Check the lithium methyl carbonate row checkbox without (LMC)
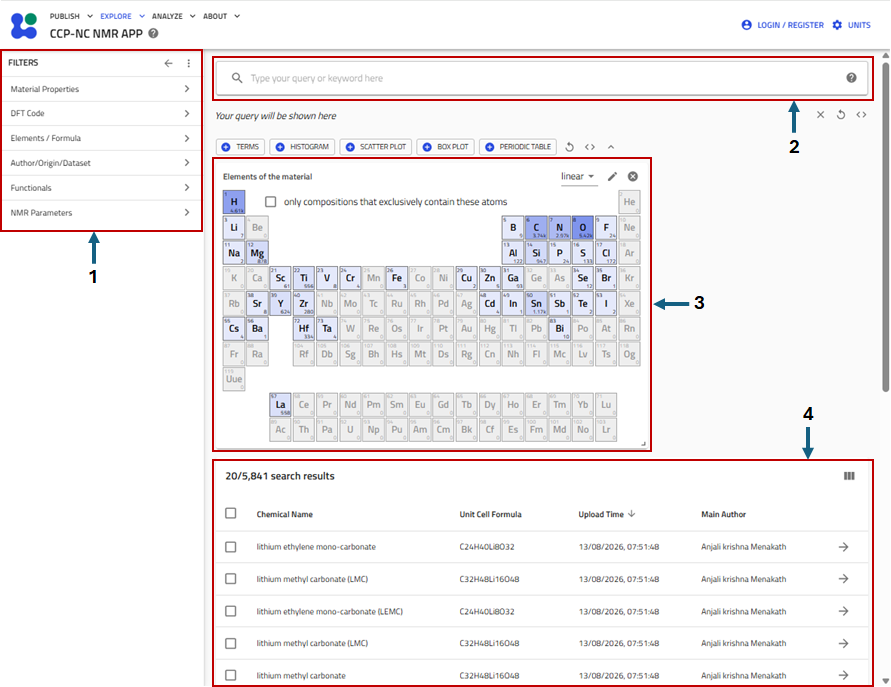The image size is (891, 687). (231, 676)
